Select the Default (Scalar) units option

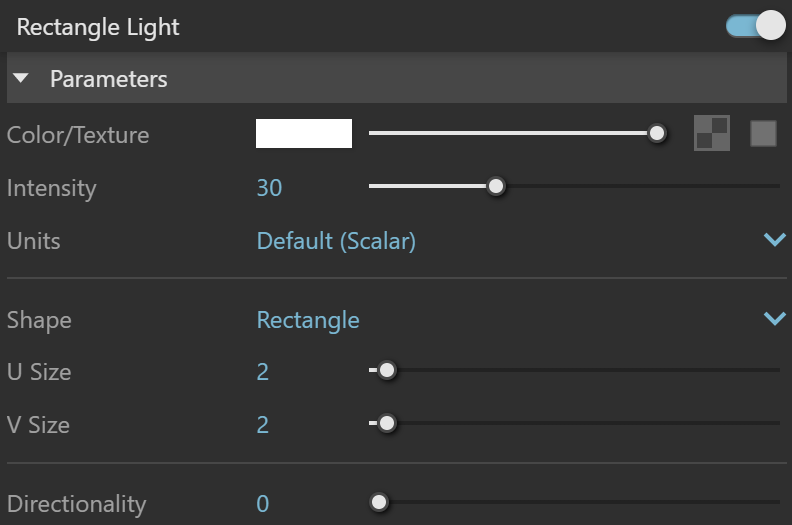point(336,241)
